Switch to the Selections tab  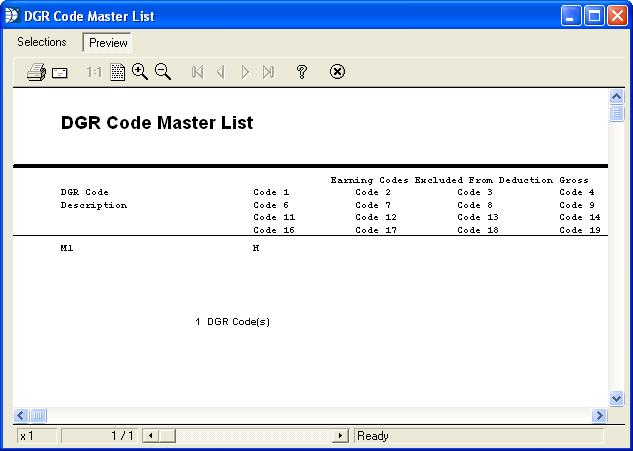42,42
